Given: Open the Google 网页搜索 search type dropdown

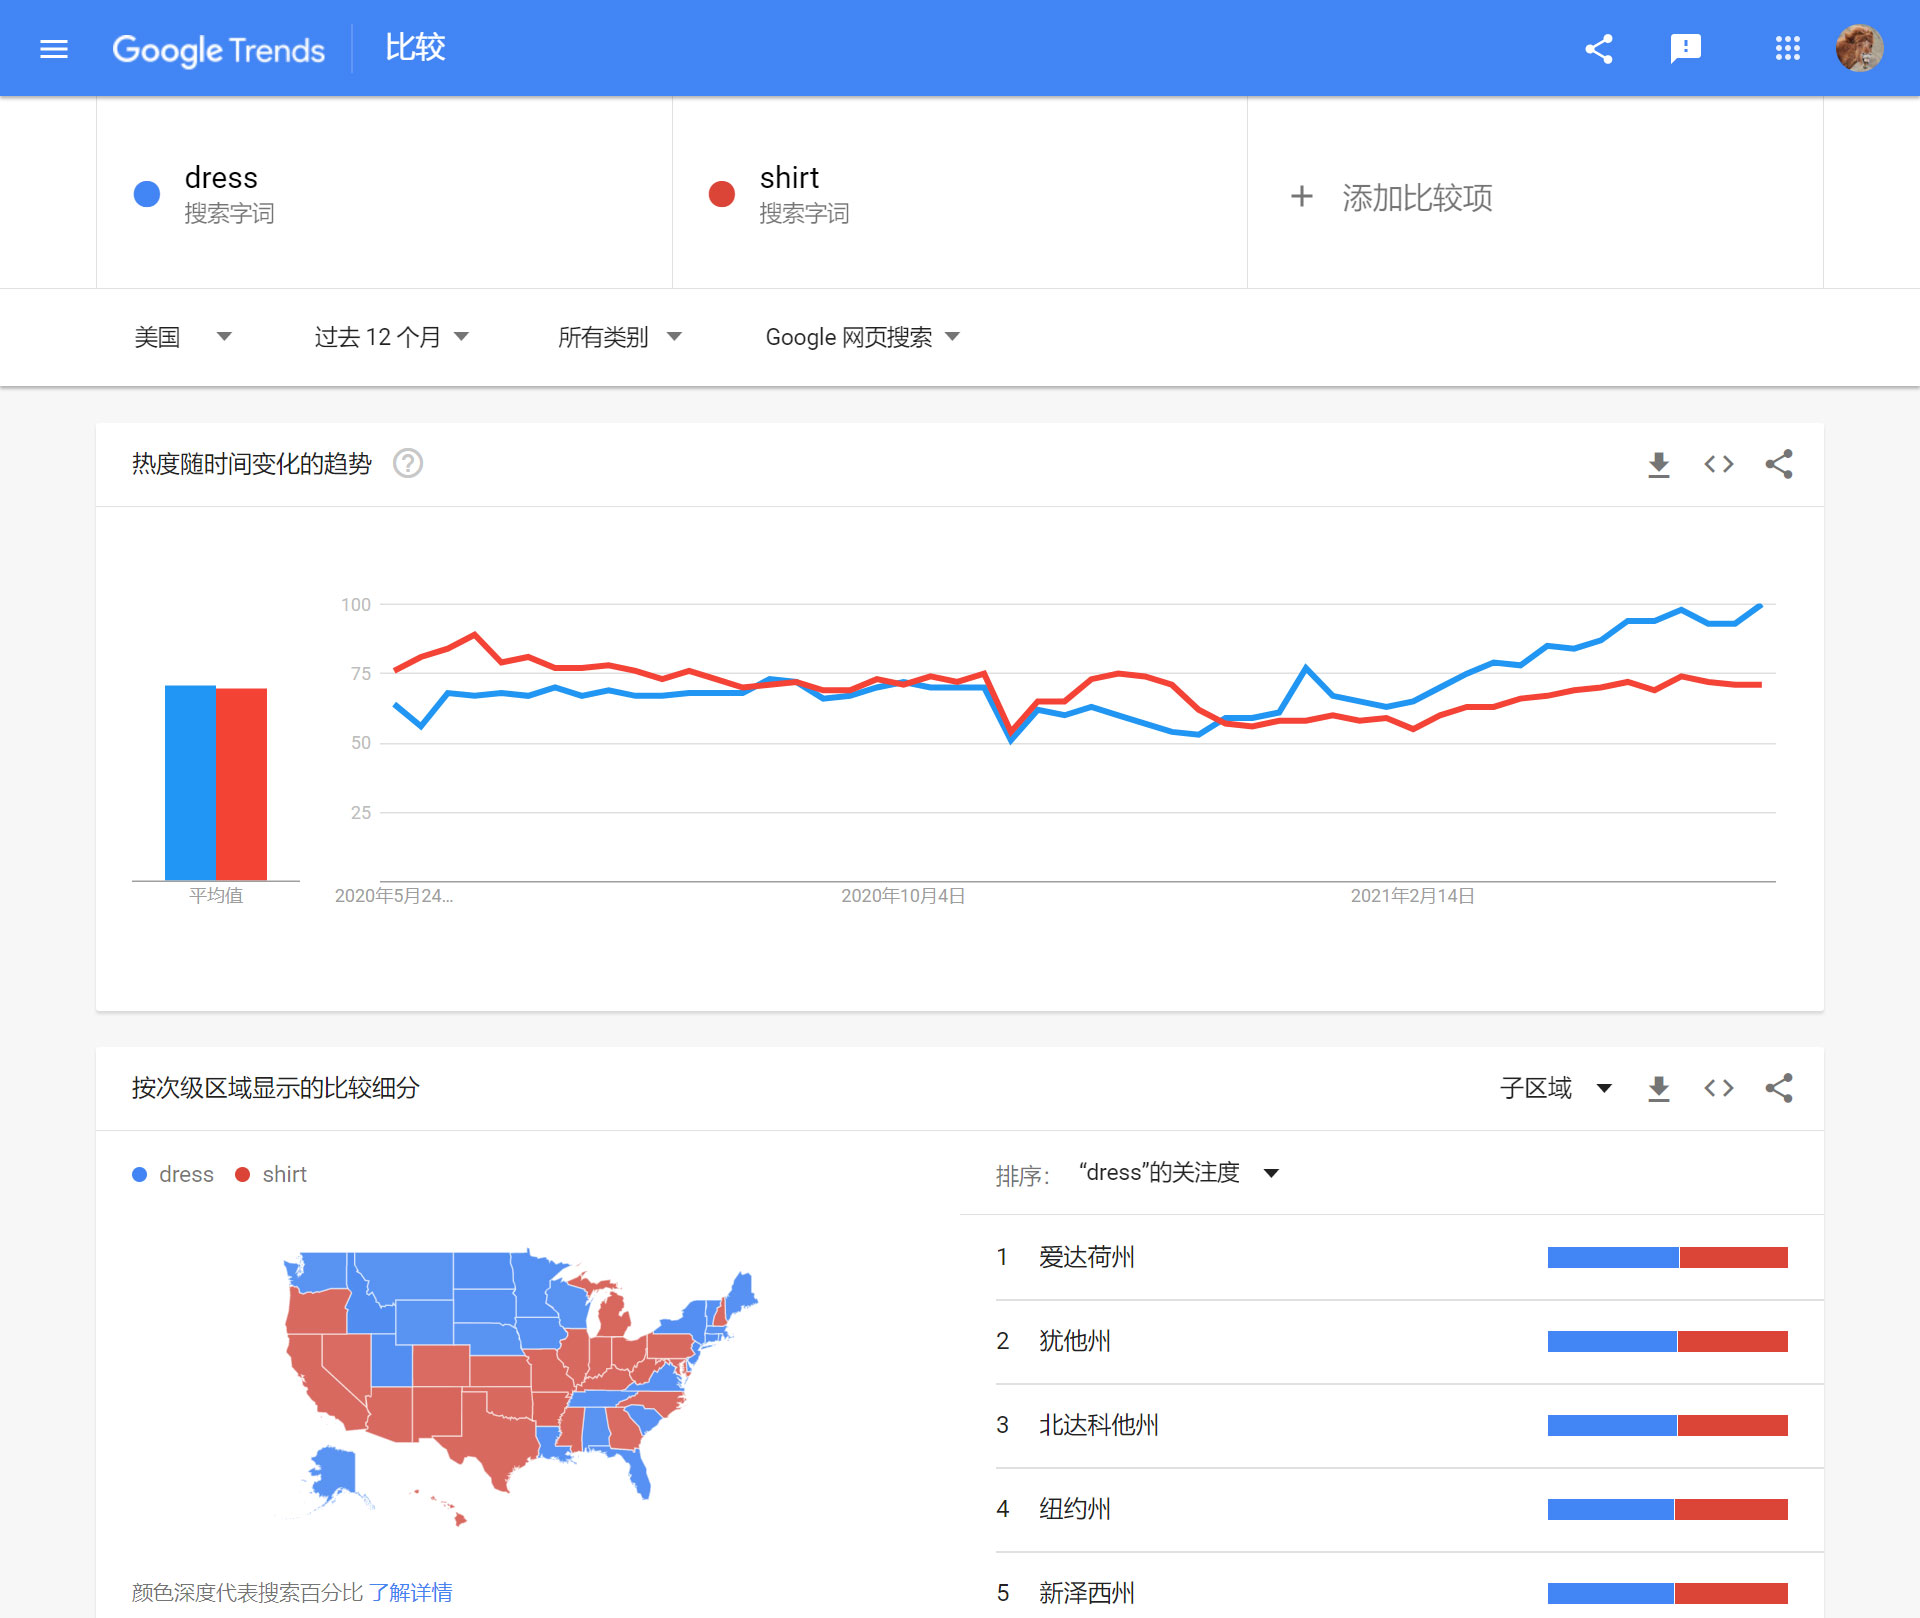Looking at the screenshot, I should (860, 337).
